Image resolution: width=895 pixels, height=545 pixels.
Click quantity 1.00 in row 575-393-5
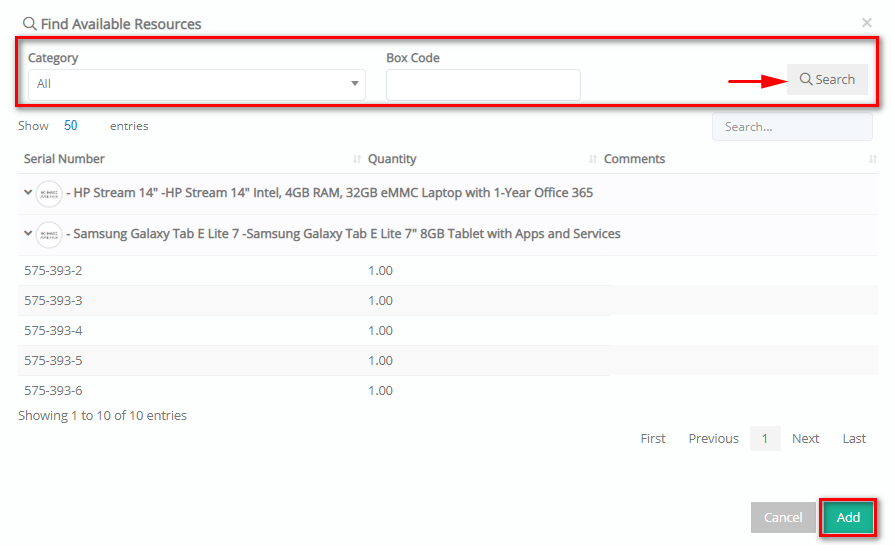[x=380, y=361]
